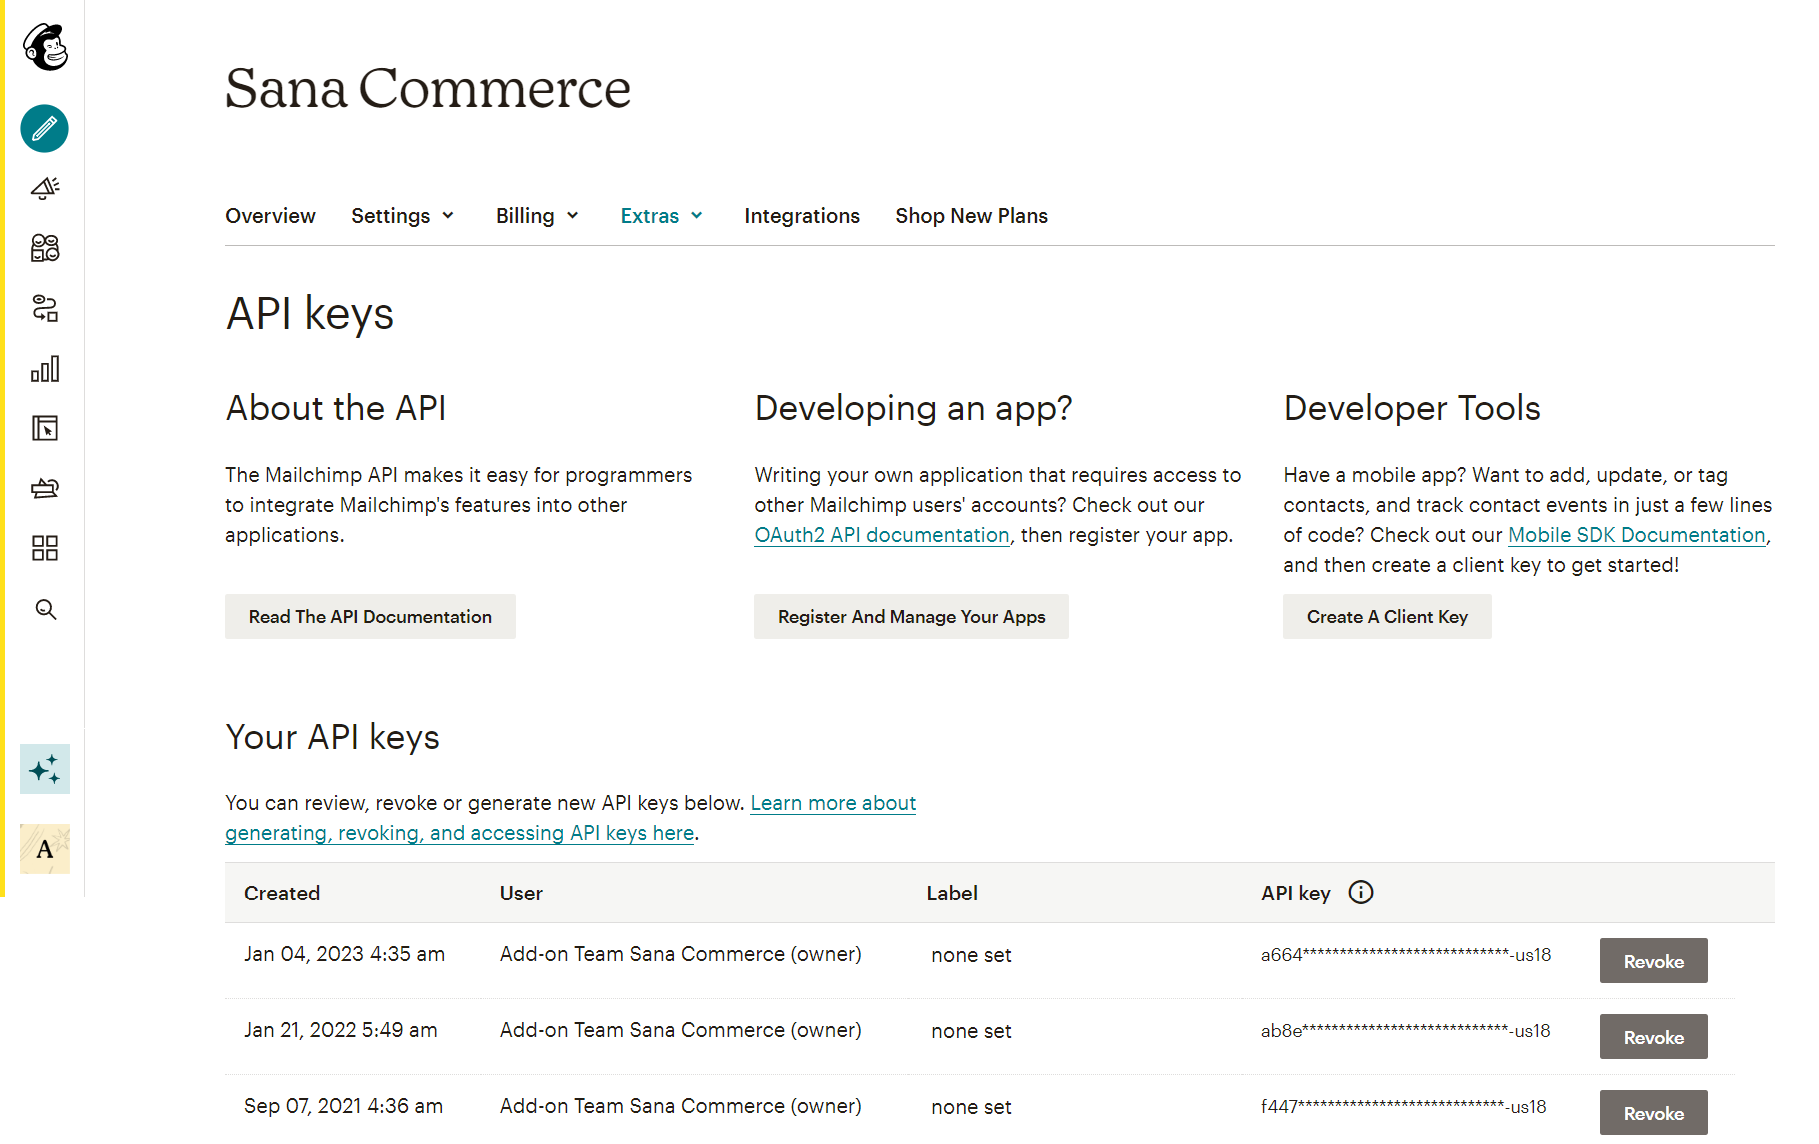Click the 'none set' label in the a664 row
This screenshot has height=1144, width=1819.
pos(971,955)
